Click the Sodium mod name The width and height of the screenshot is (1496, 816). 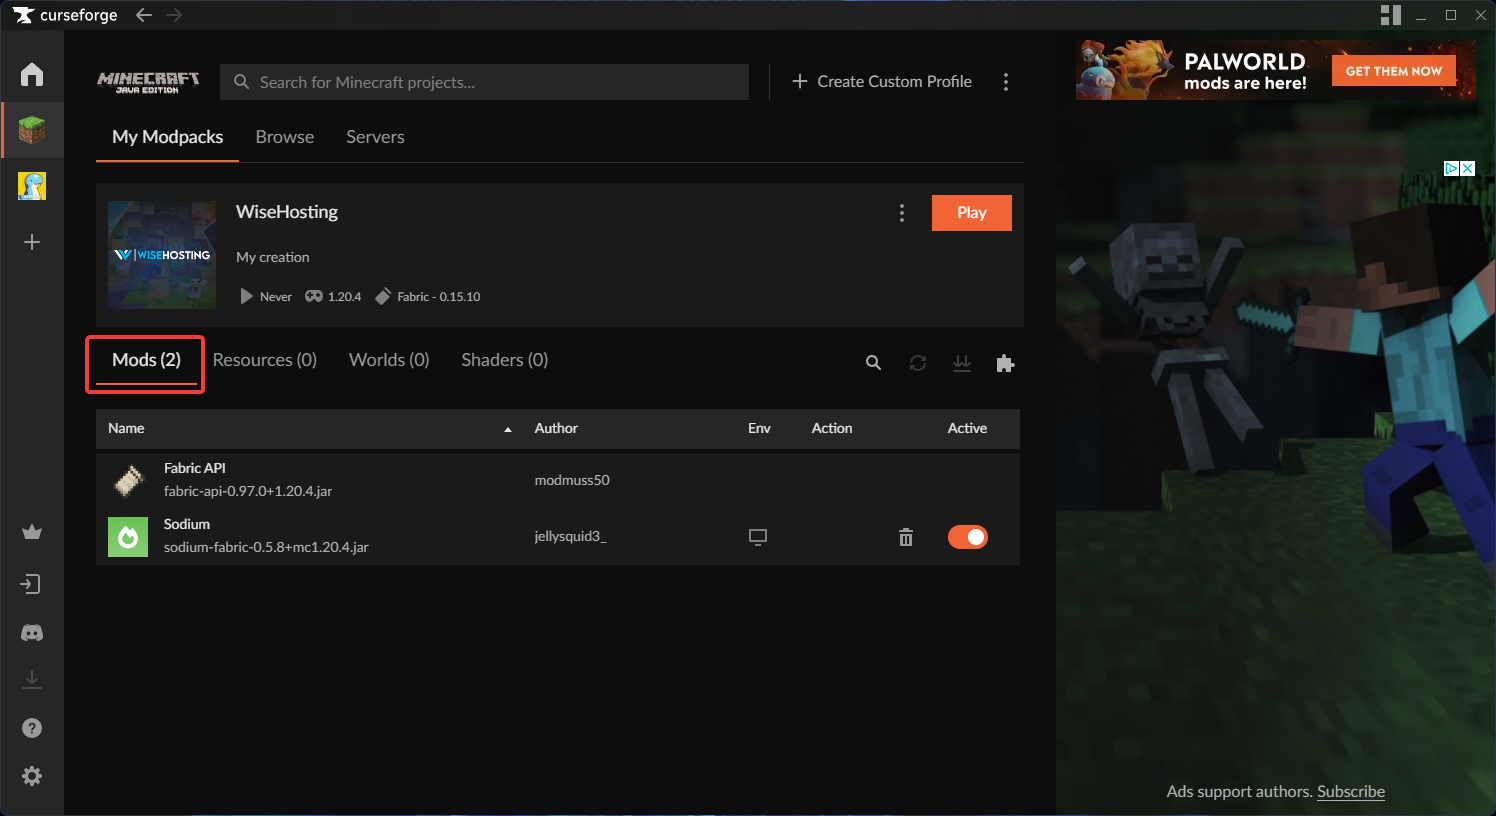click(187, 524)
